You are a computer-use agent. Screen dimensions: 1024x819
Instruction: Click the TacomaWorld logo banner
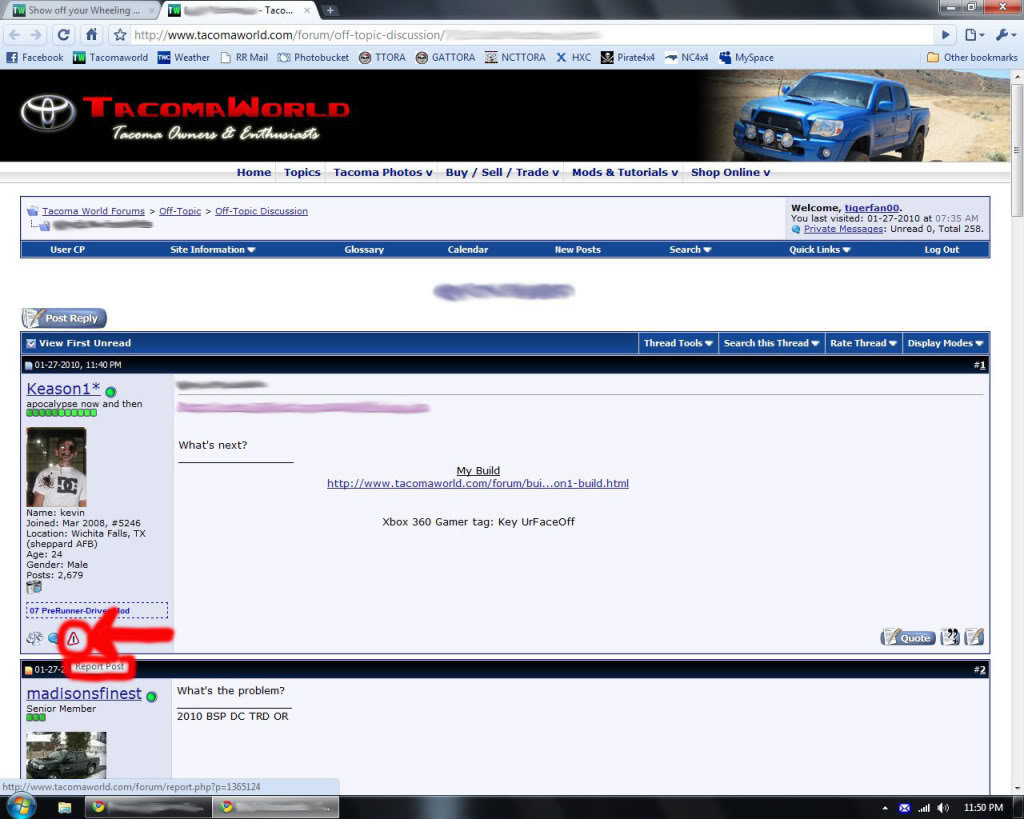pos(185,116)
